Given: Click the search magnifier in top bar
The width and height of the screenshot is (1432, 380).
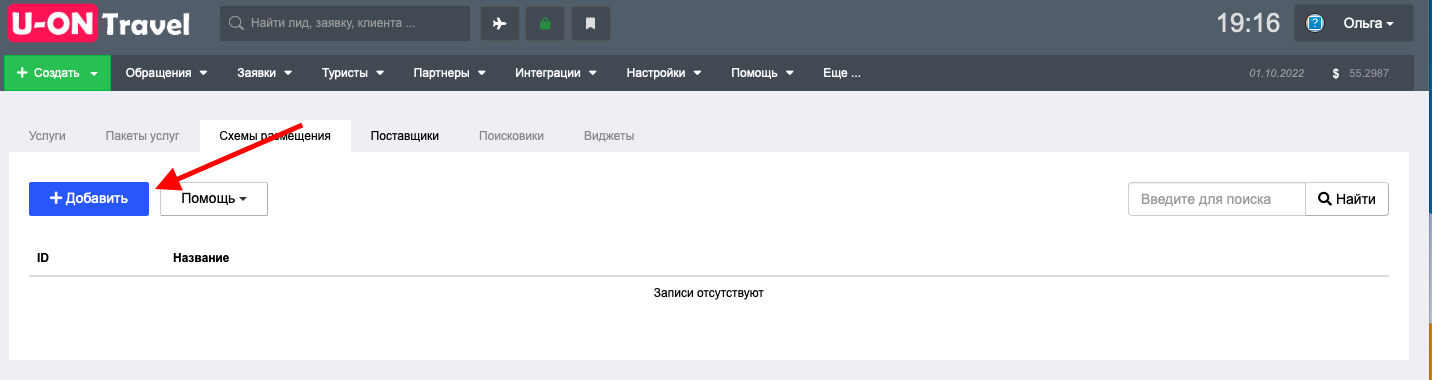Looking at the screenshot, I should (237, 23).
